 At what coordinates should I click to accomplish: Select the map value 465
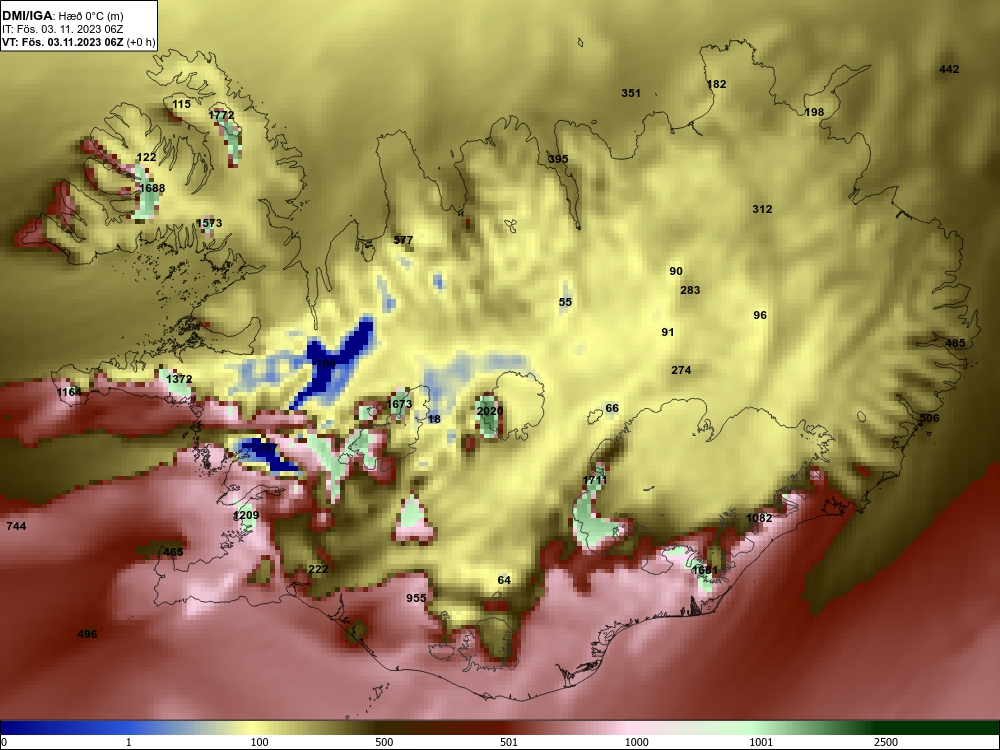point(173,552)
